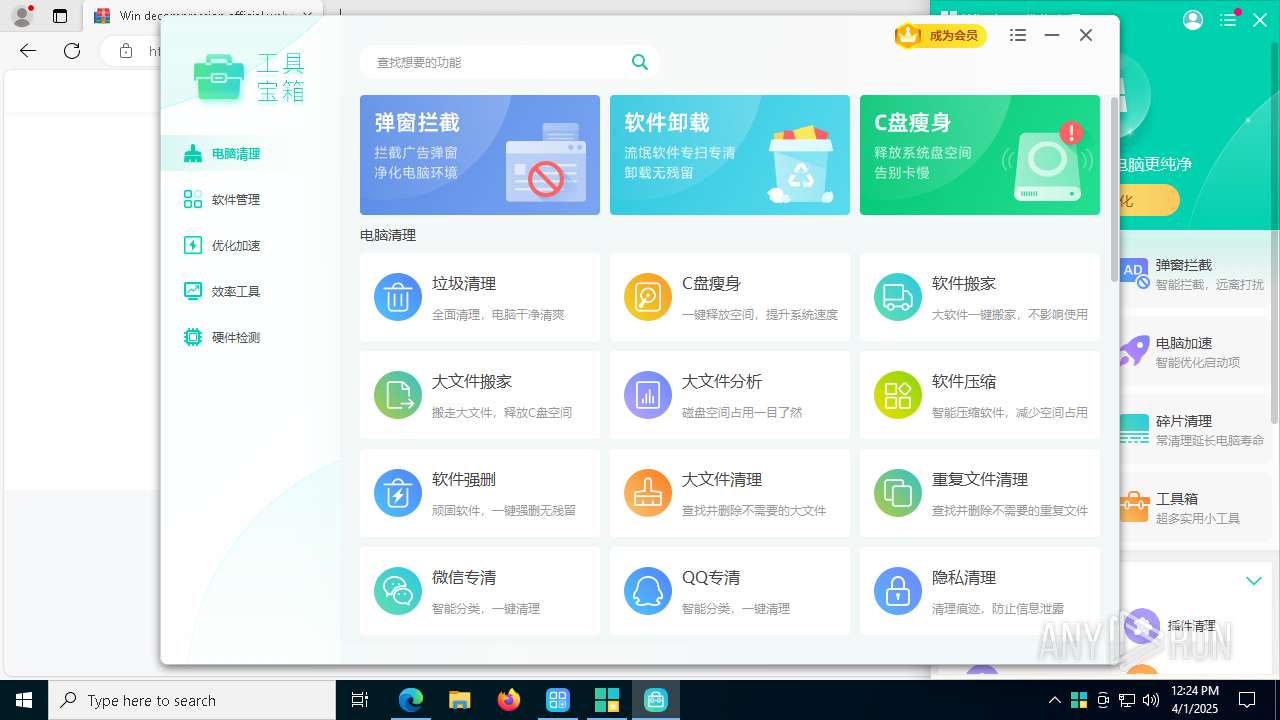Screen dimensions: 1280x720
Task: Click the 隐私清理 title text
Action: tap(964, 578)
